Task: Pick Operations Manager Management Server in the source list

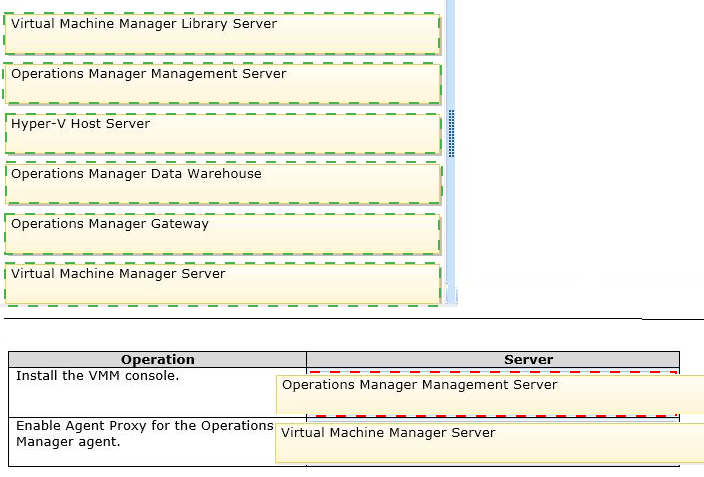Action: pyautogui.click(x=222, y=84)
